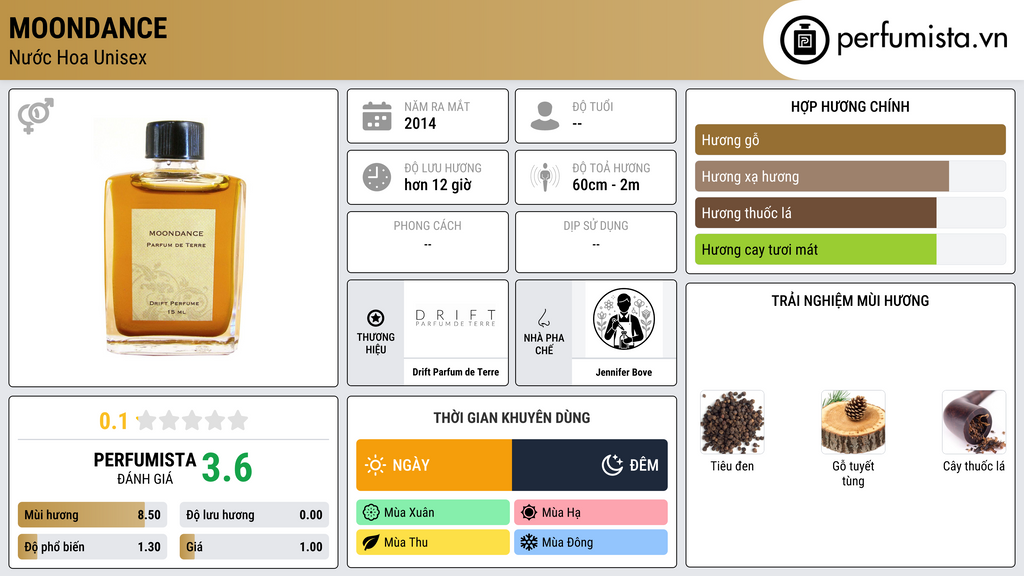Screen dimensions: 1024x576
Task: Open the Tiêu đen pepper thumbnail
Action: [x=732, y=423]
